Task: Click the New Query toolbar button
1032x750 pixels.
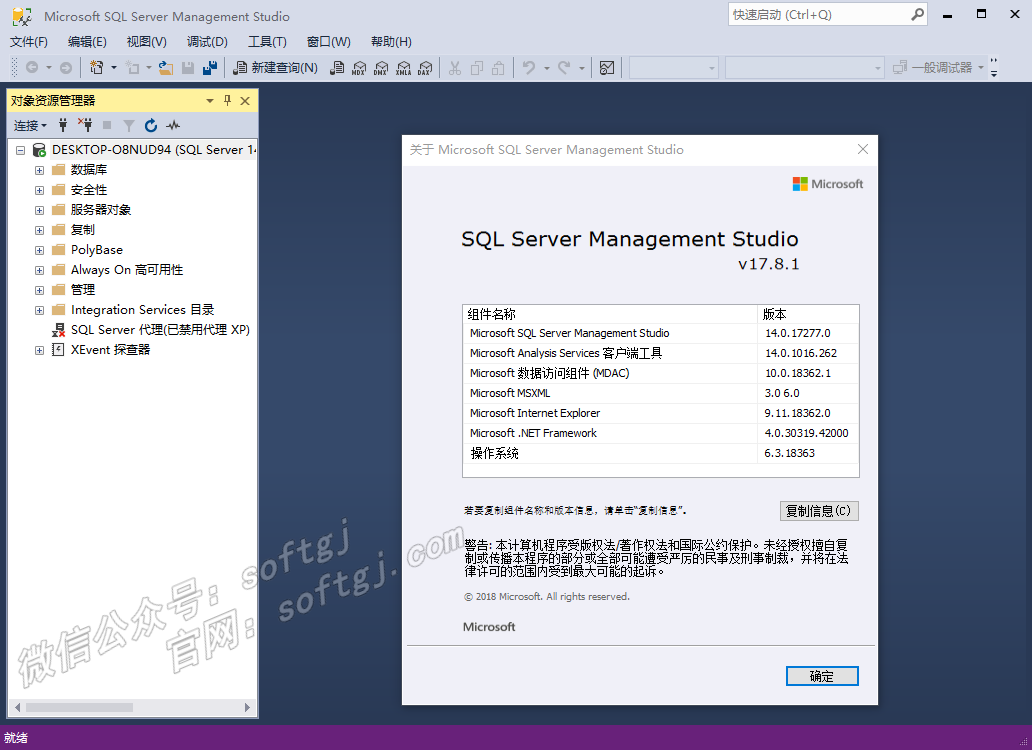Action: (275, 67)
